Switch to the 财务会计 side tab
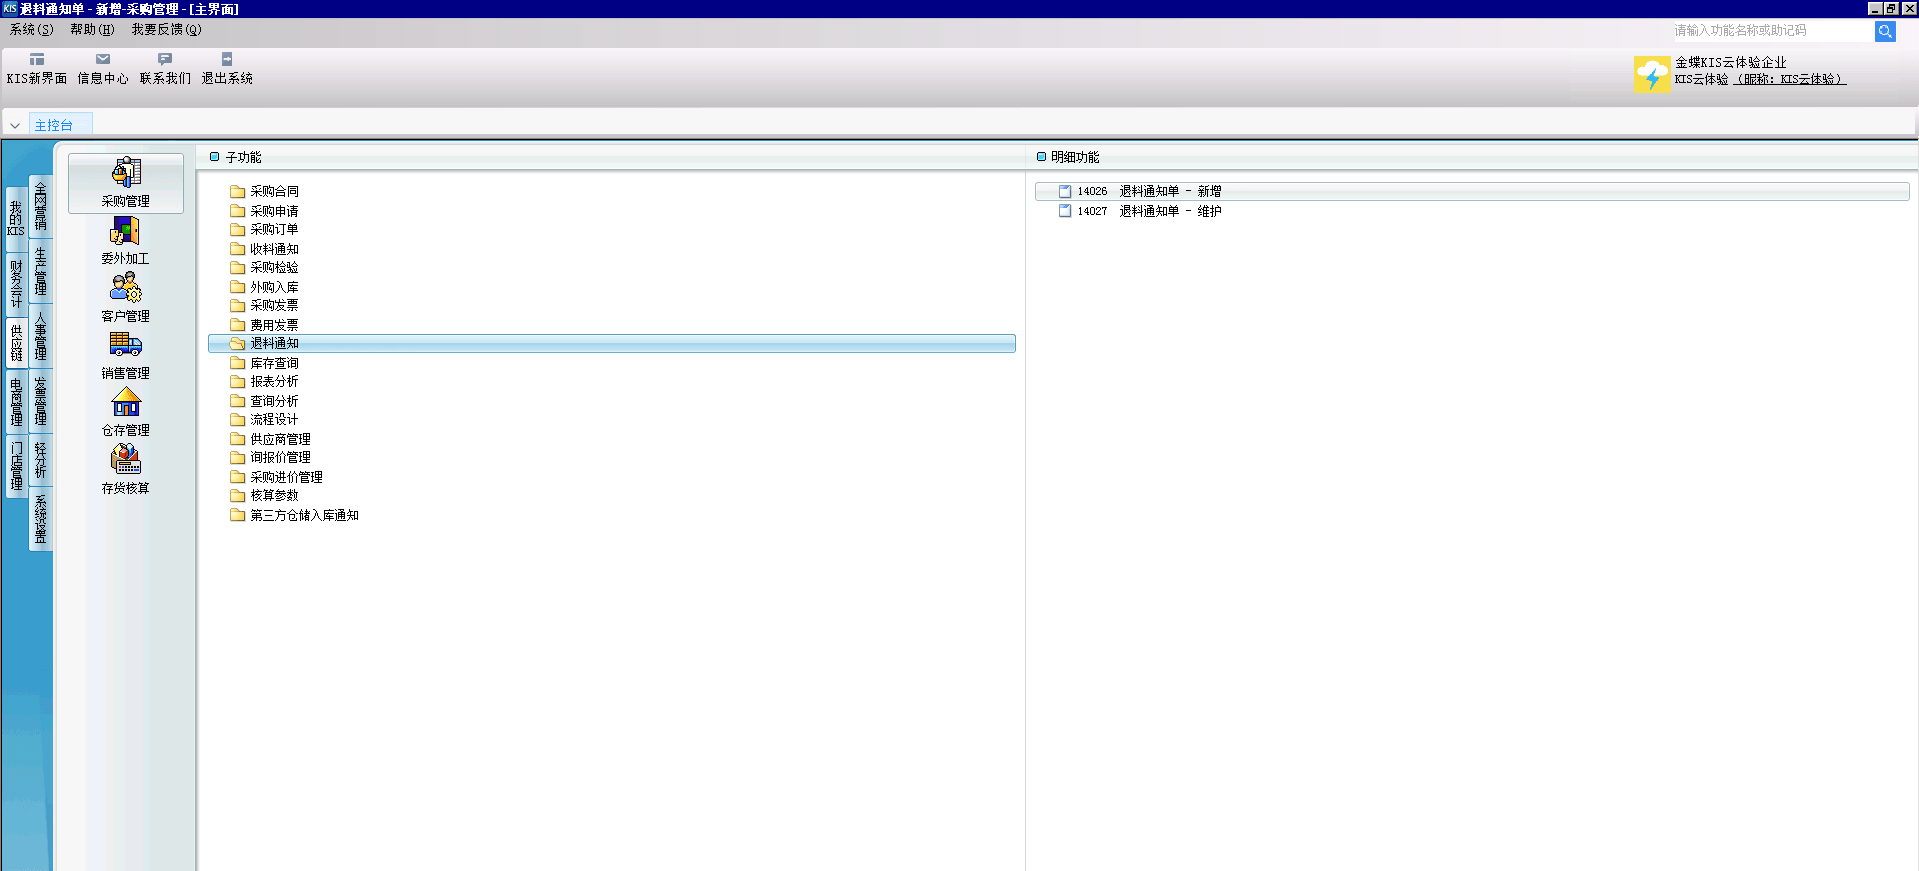The width and height of the screenshot is (1919, 871). point(16,281)
